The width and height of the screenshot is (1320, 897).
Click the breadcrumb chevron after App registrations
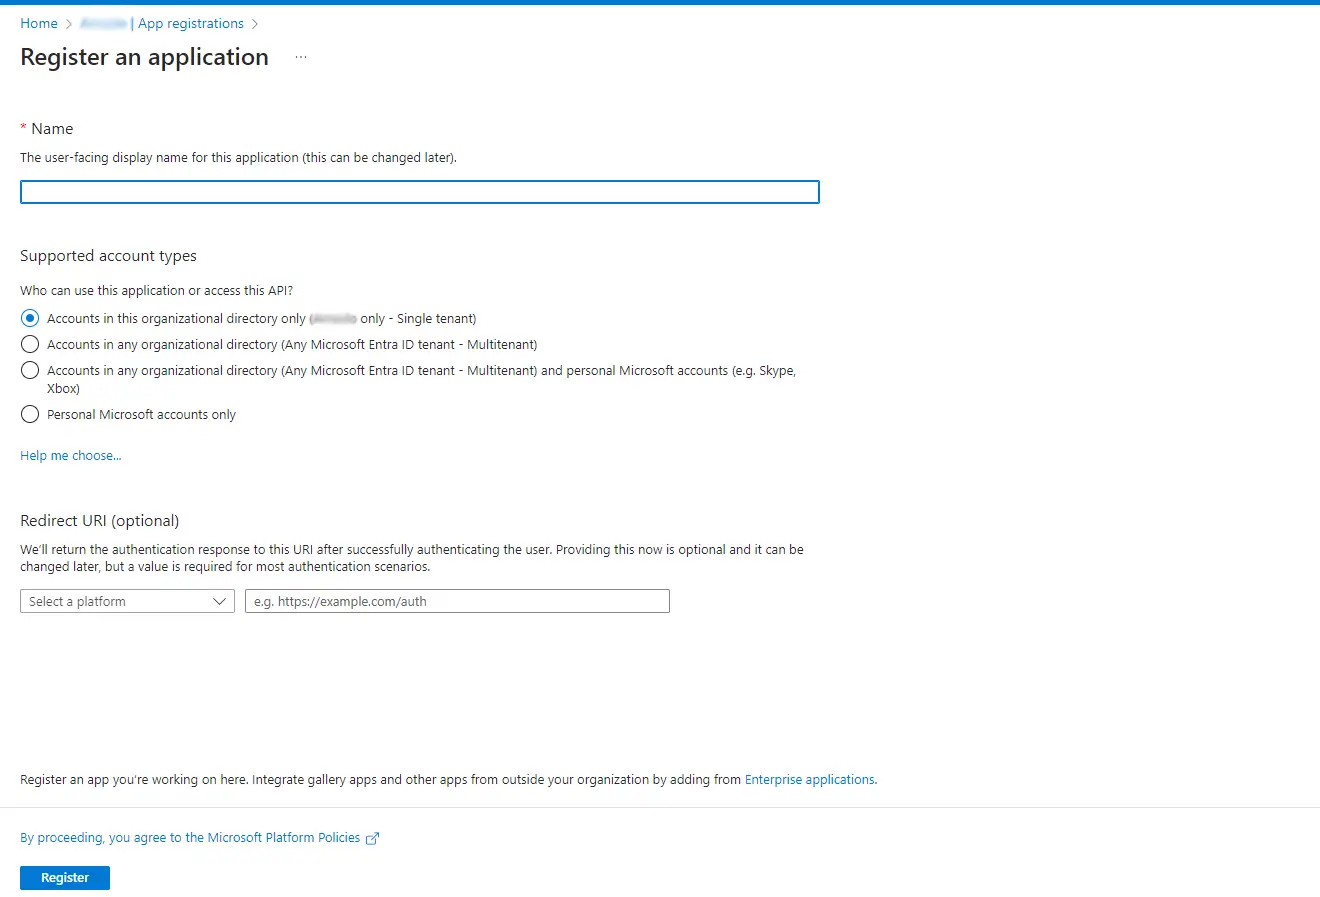(254, 23)
